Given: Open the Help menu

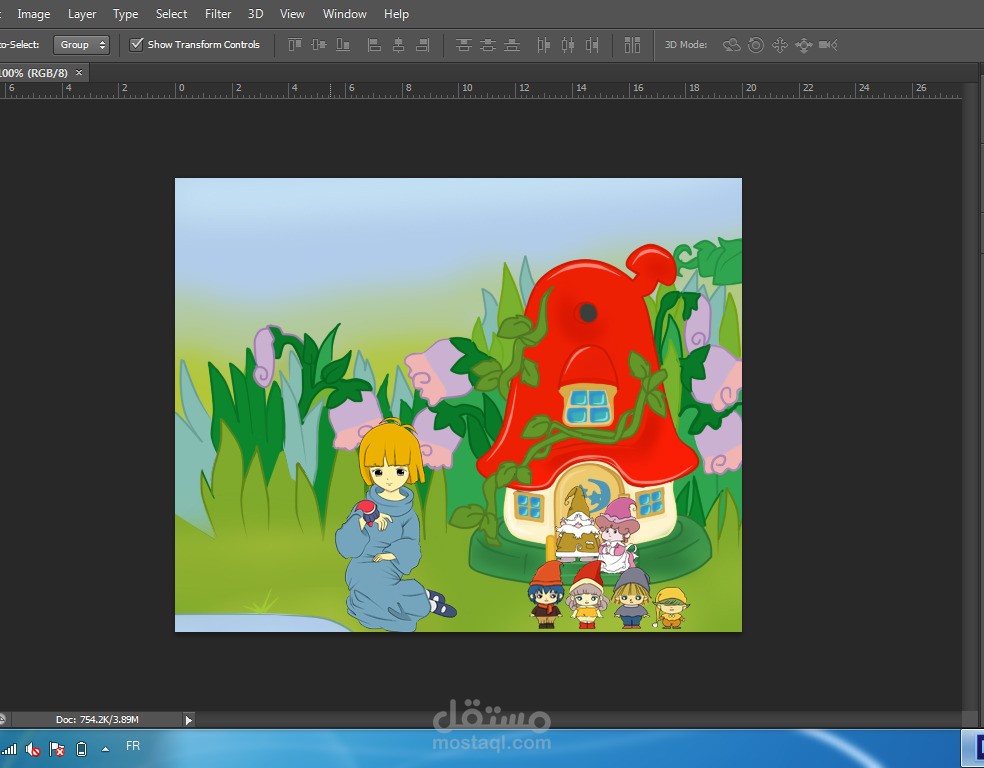Looking at the screenshot, I should pos(397,14).
